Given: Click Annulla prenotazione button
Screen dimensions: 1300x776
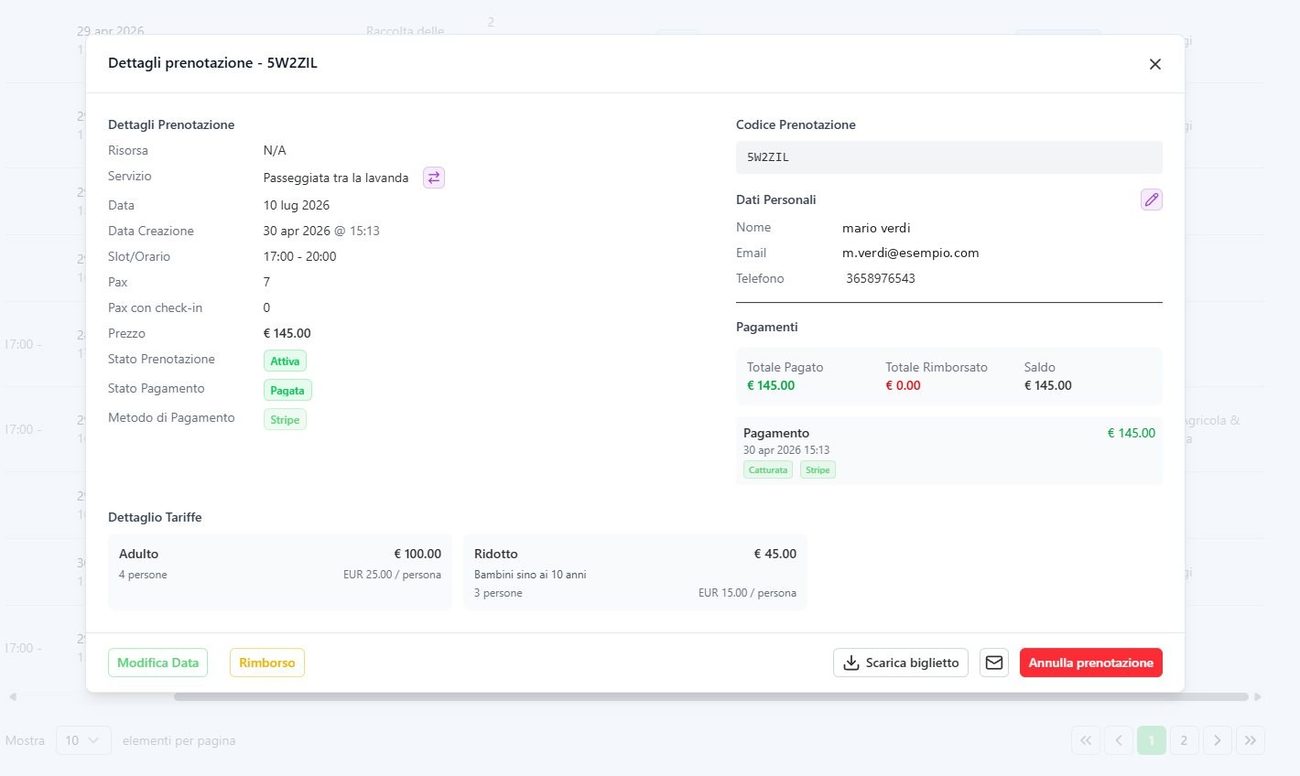Looking at the screenshot, I should coord(1091,663).
